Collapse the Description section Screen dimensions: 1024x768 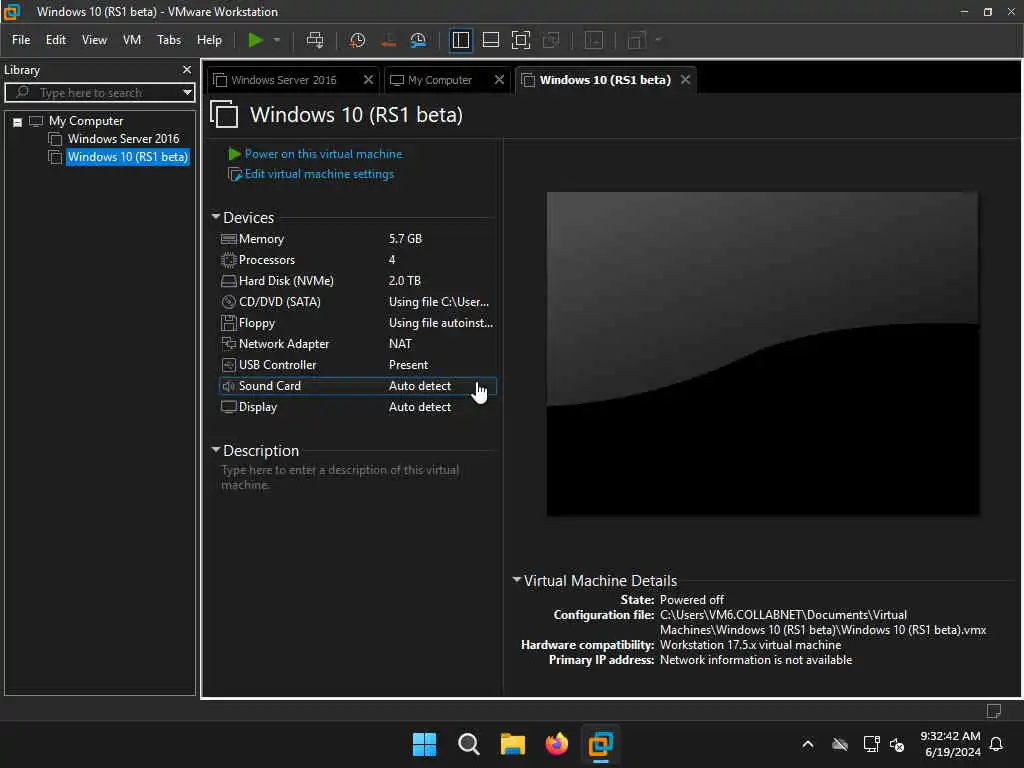click(216, 450)
